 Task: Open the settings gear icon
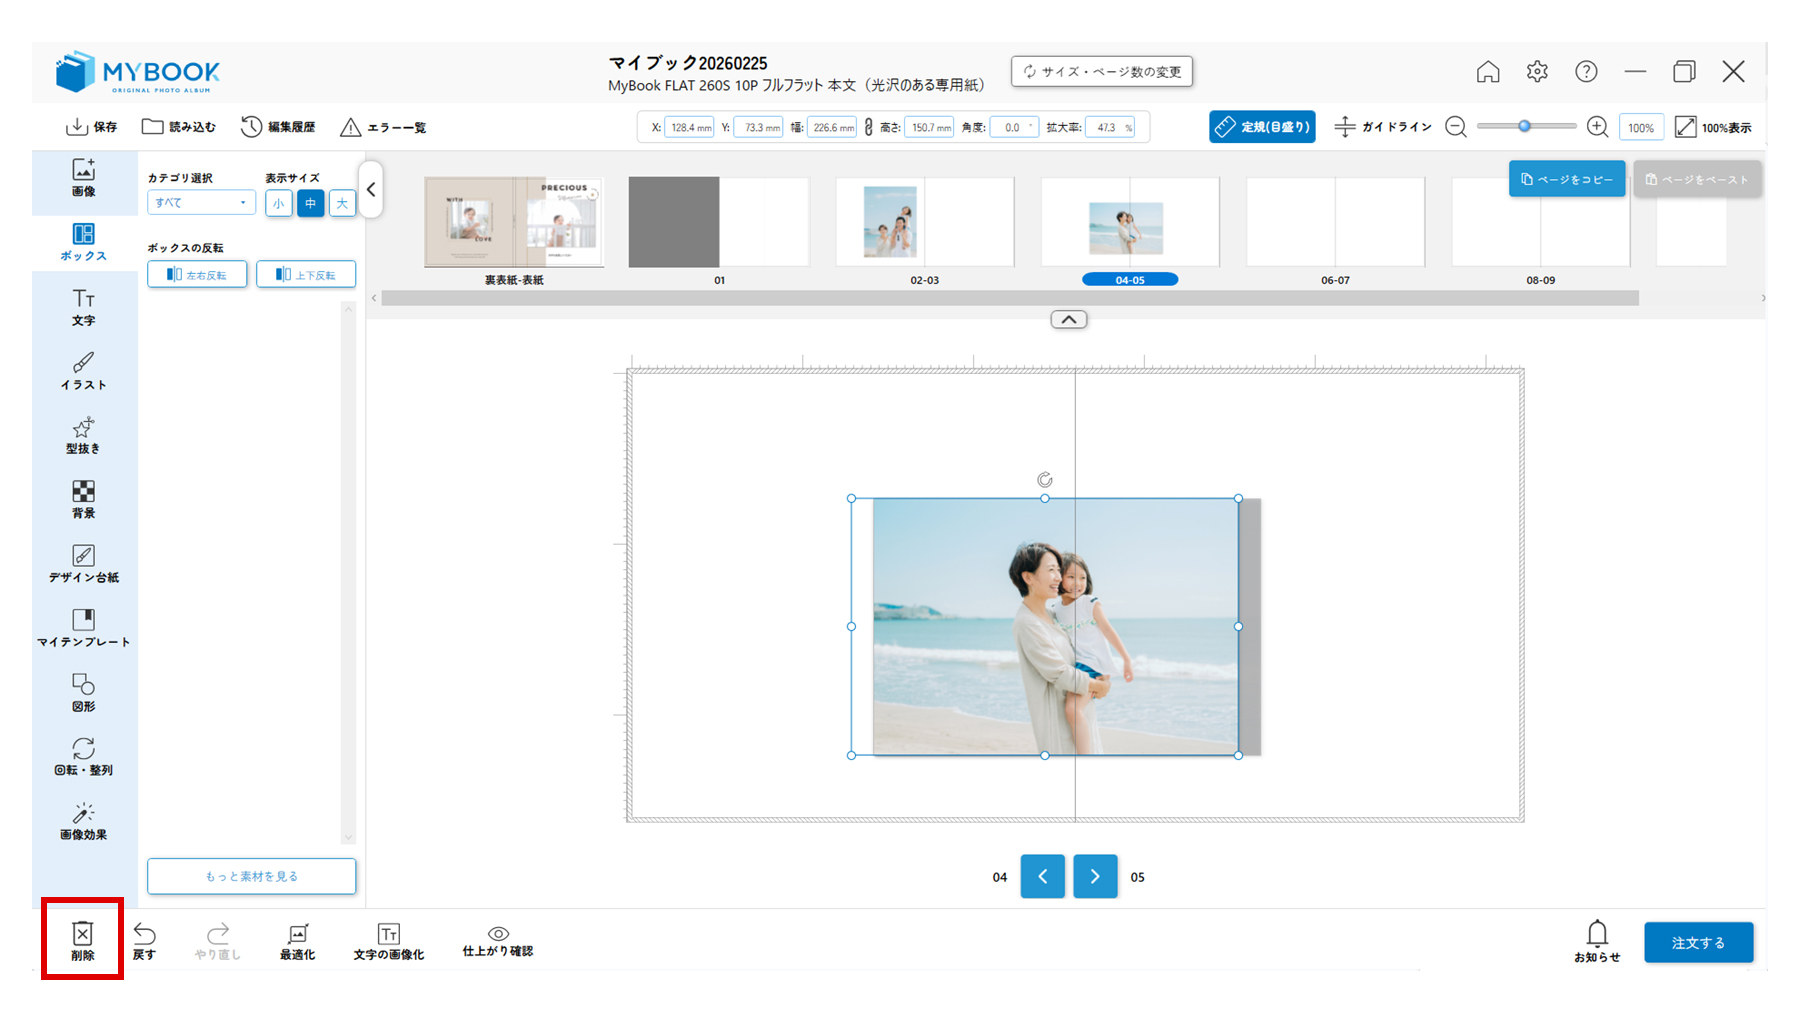[1537, 72]
